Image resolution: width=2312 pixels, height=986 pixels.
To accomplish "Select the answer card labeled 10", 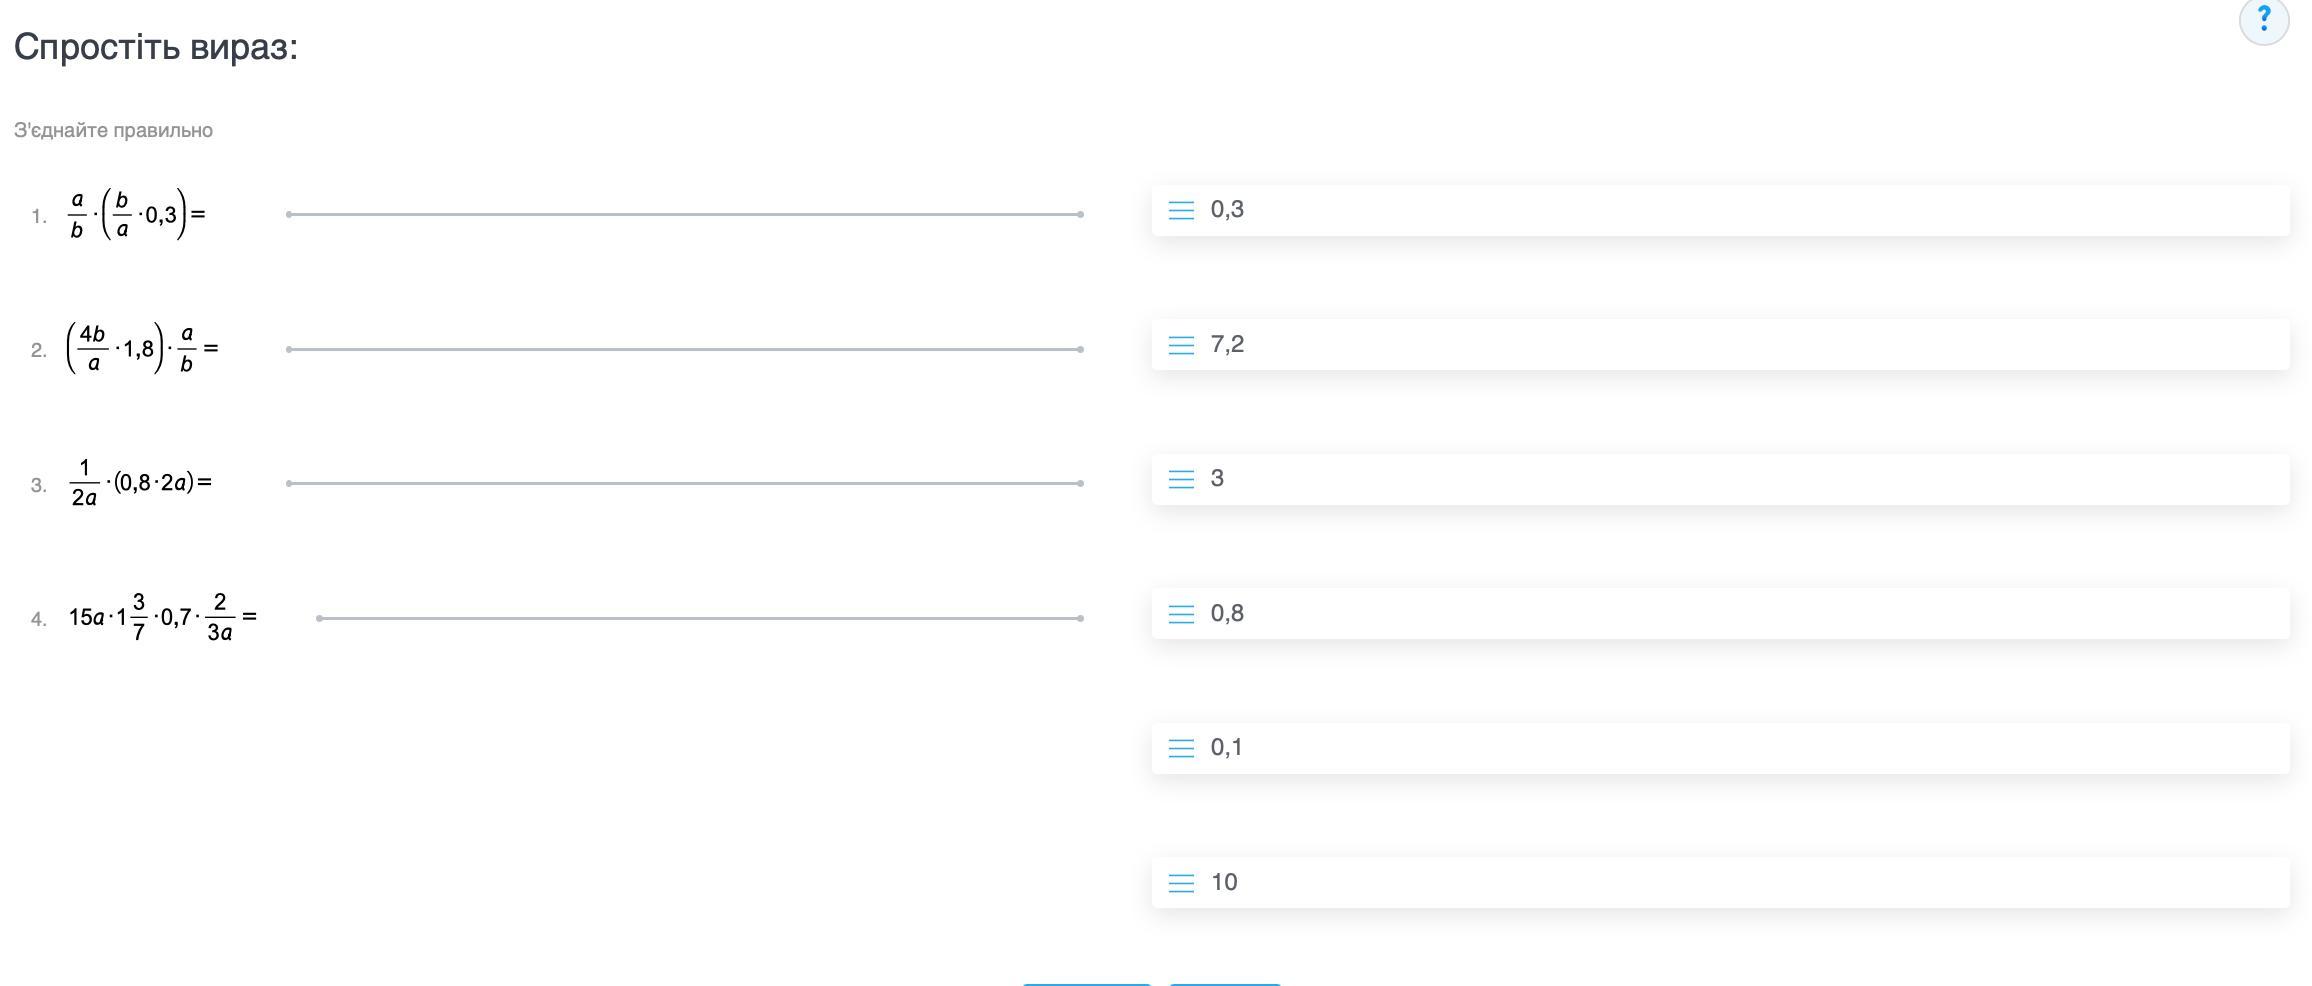I will pyautogui.click(x=1720, y=883).
